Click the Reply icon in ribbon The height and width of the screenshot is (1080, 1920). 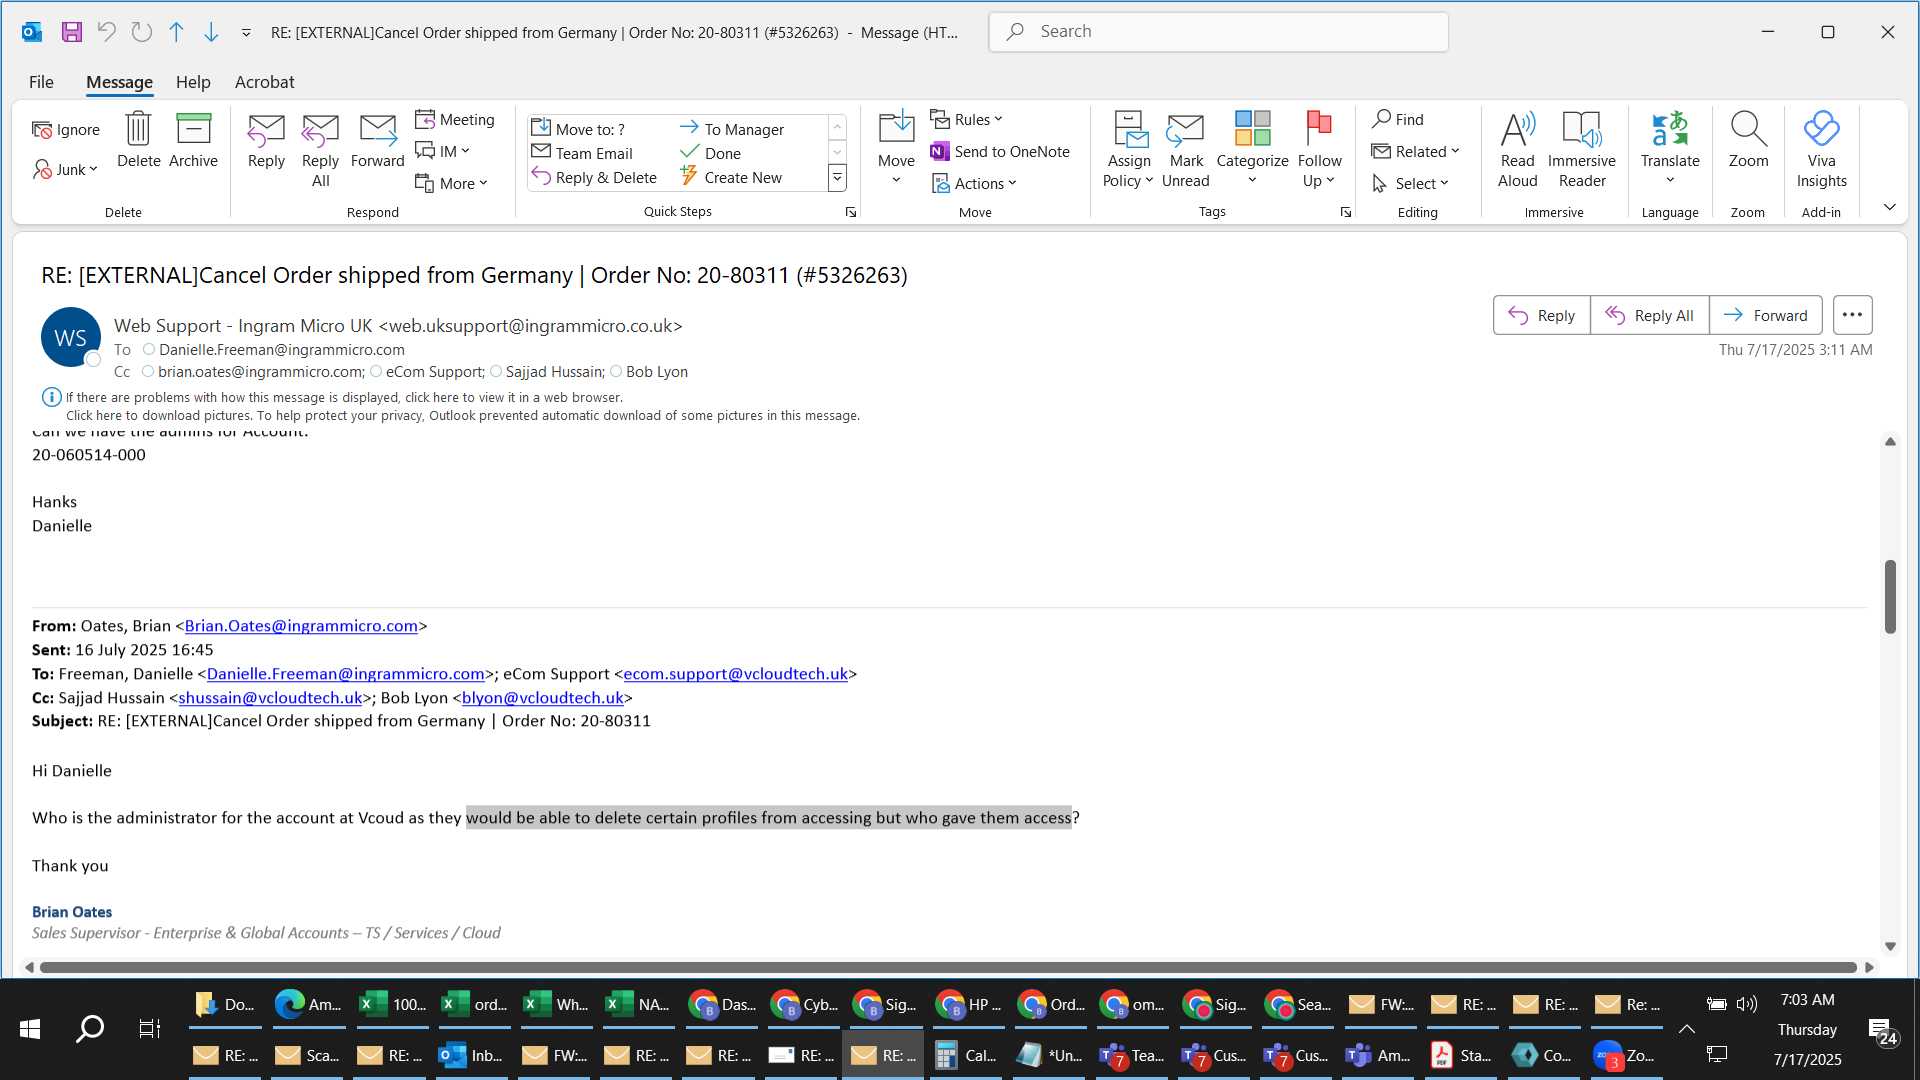pos(266,141)
